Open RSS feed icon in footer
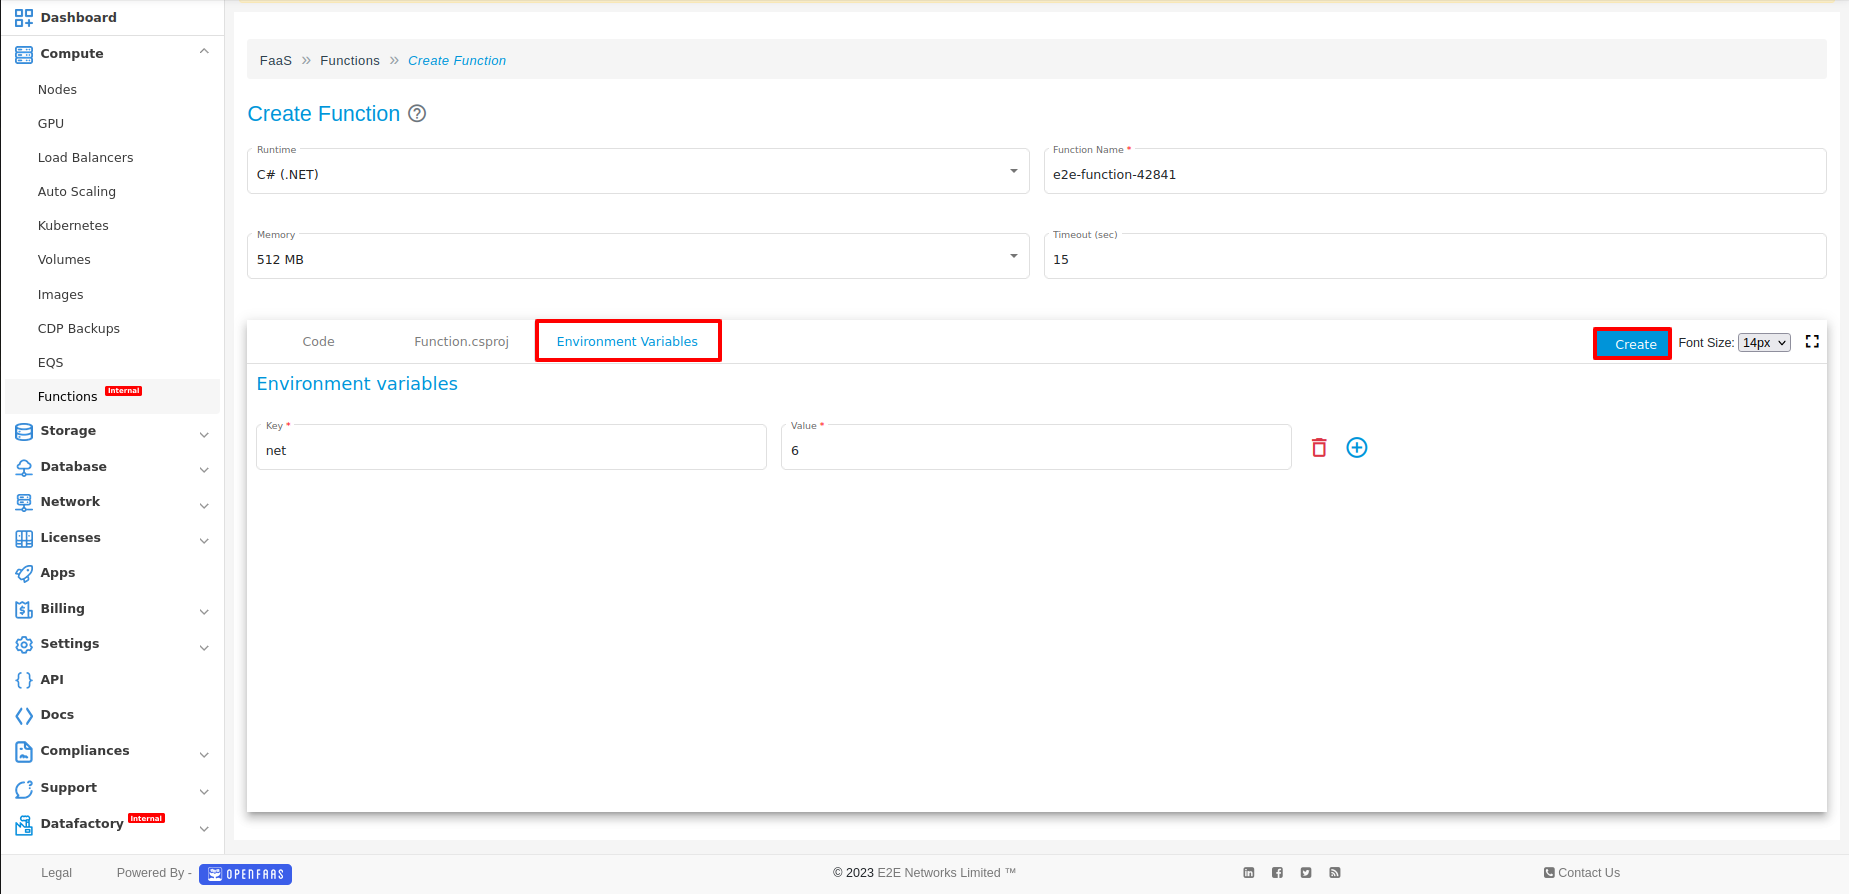Viewport: 1849px width, 894px height. (1335, 873)
